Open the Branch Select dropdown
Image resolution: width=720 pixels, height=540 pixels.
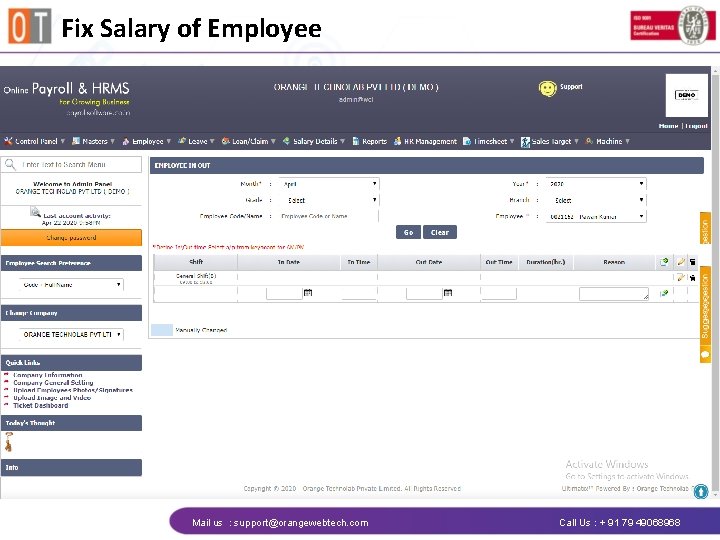tap(596, 200)
